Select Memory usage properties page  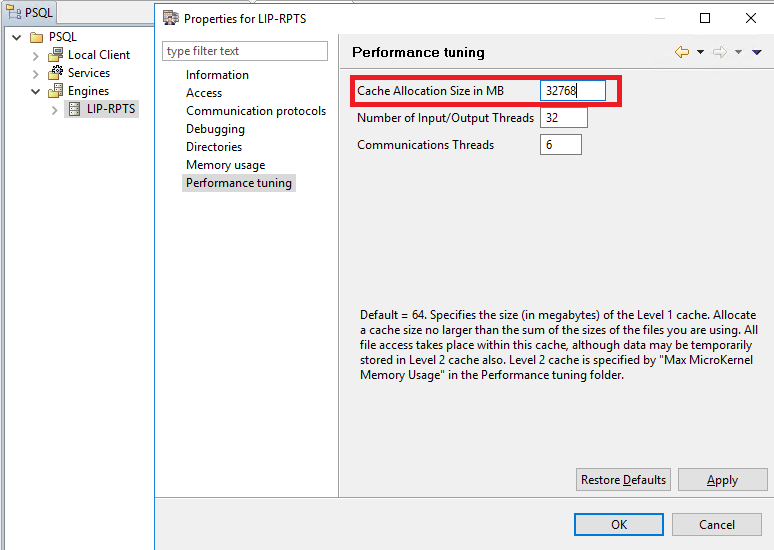coord(225,165)
